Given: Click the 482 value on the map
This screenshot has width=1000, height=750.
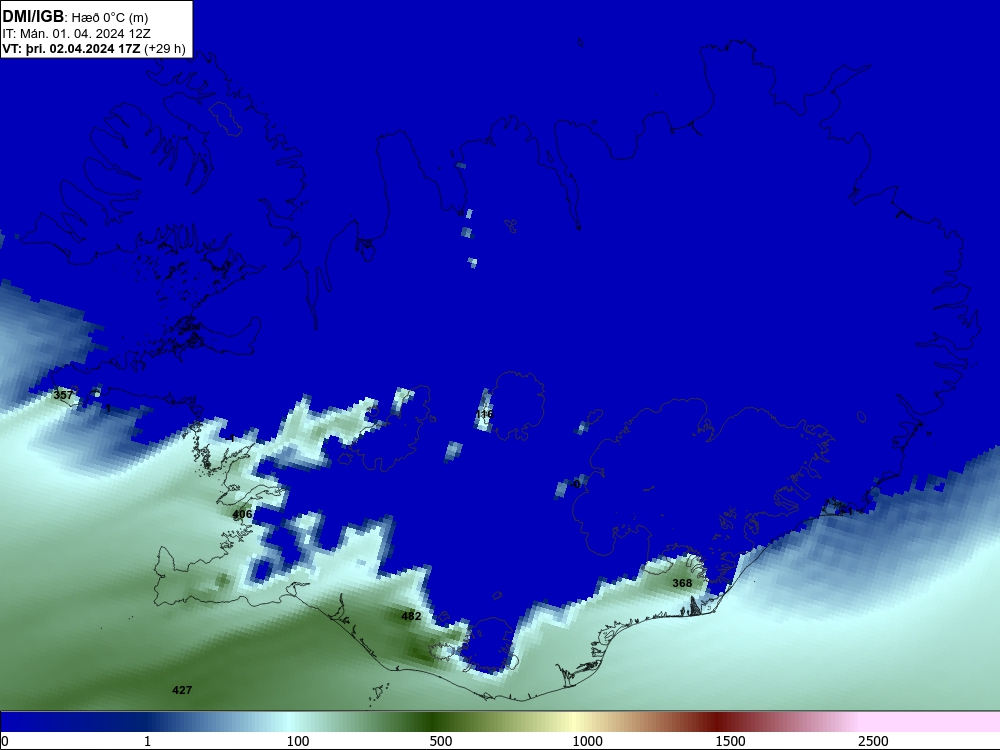Looking at the screenshot, I should pos(411,616).
